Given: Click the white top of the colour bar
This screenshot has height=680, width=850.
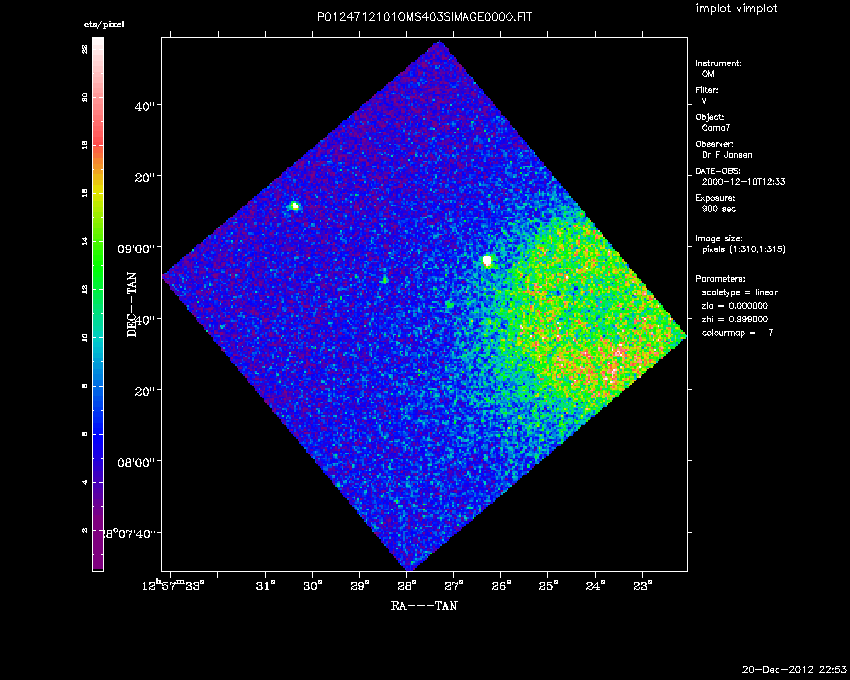Looking at the screenshot, I should pyautogui.click(x=98, y=48).
